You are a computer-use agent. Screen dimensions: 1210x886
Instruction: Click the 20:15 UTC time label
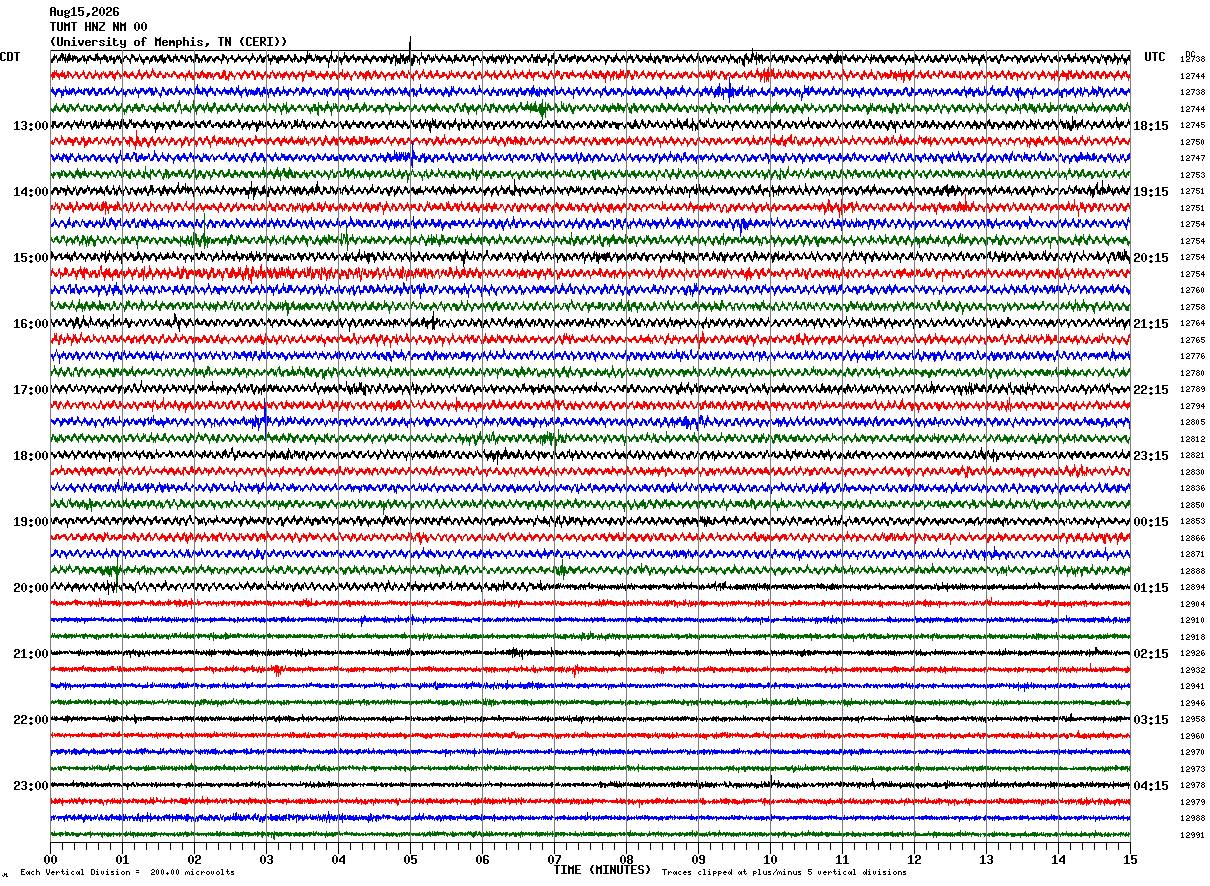[1151, 258]
